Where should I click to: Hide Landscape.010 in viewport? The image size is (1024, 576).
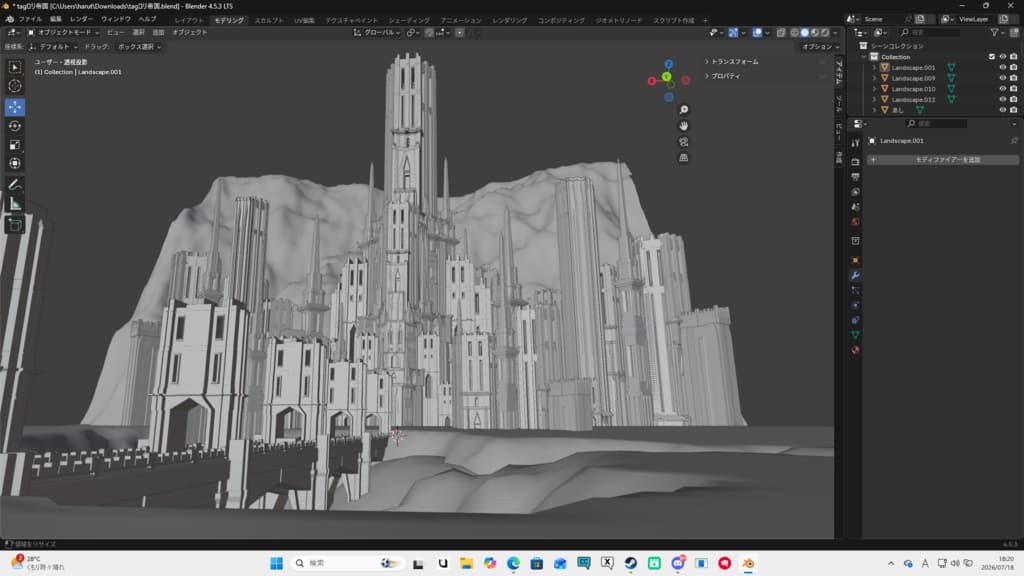coord(1002,88)
